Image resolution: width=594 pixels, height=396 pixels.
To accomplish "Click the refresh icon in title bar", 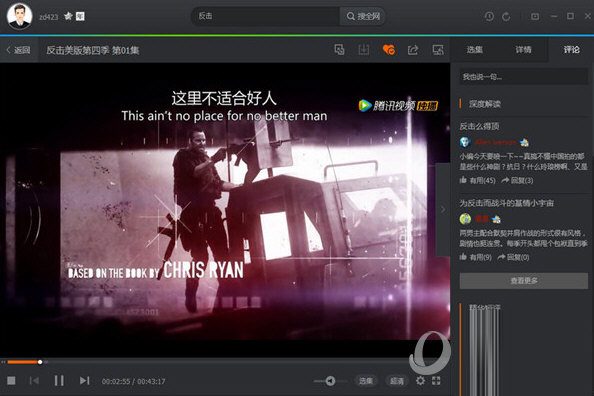I will [x=506, y=16].
